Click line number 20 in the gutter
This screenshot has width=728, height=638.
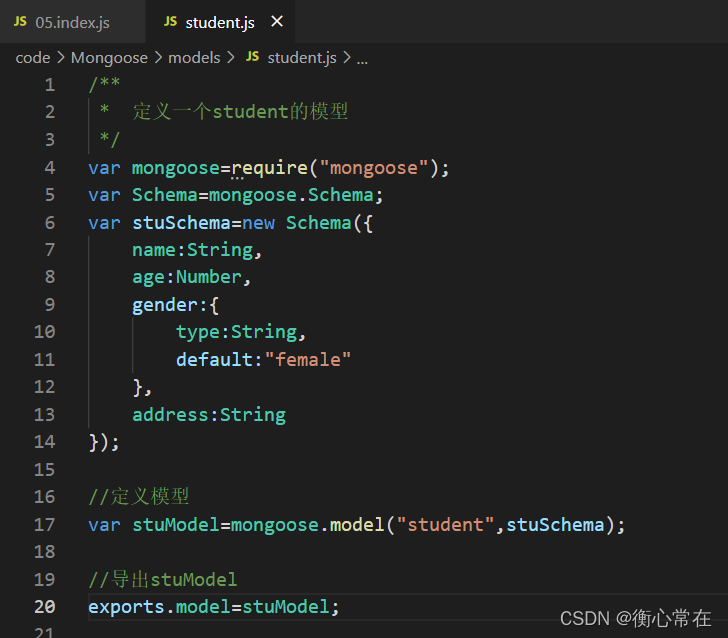pos(45,607)
